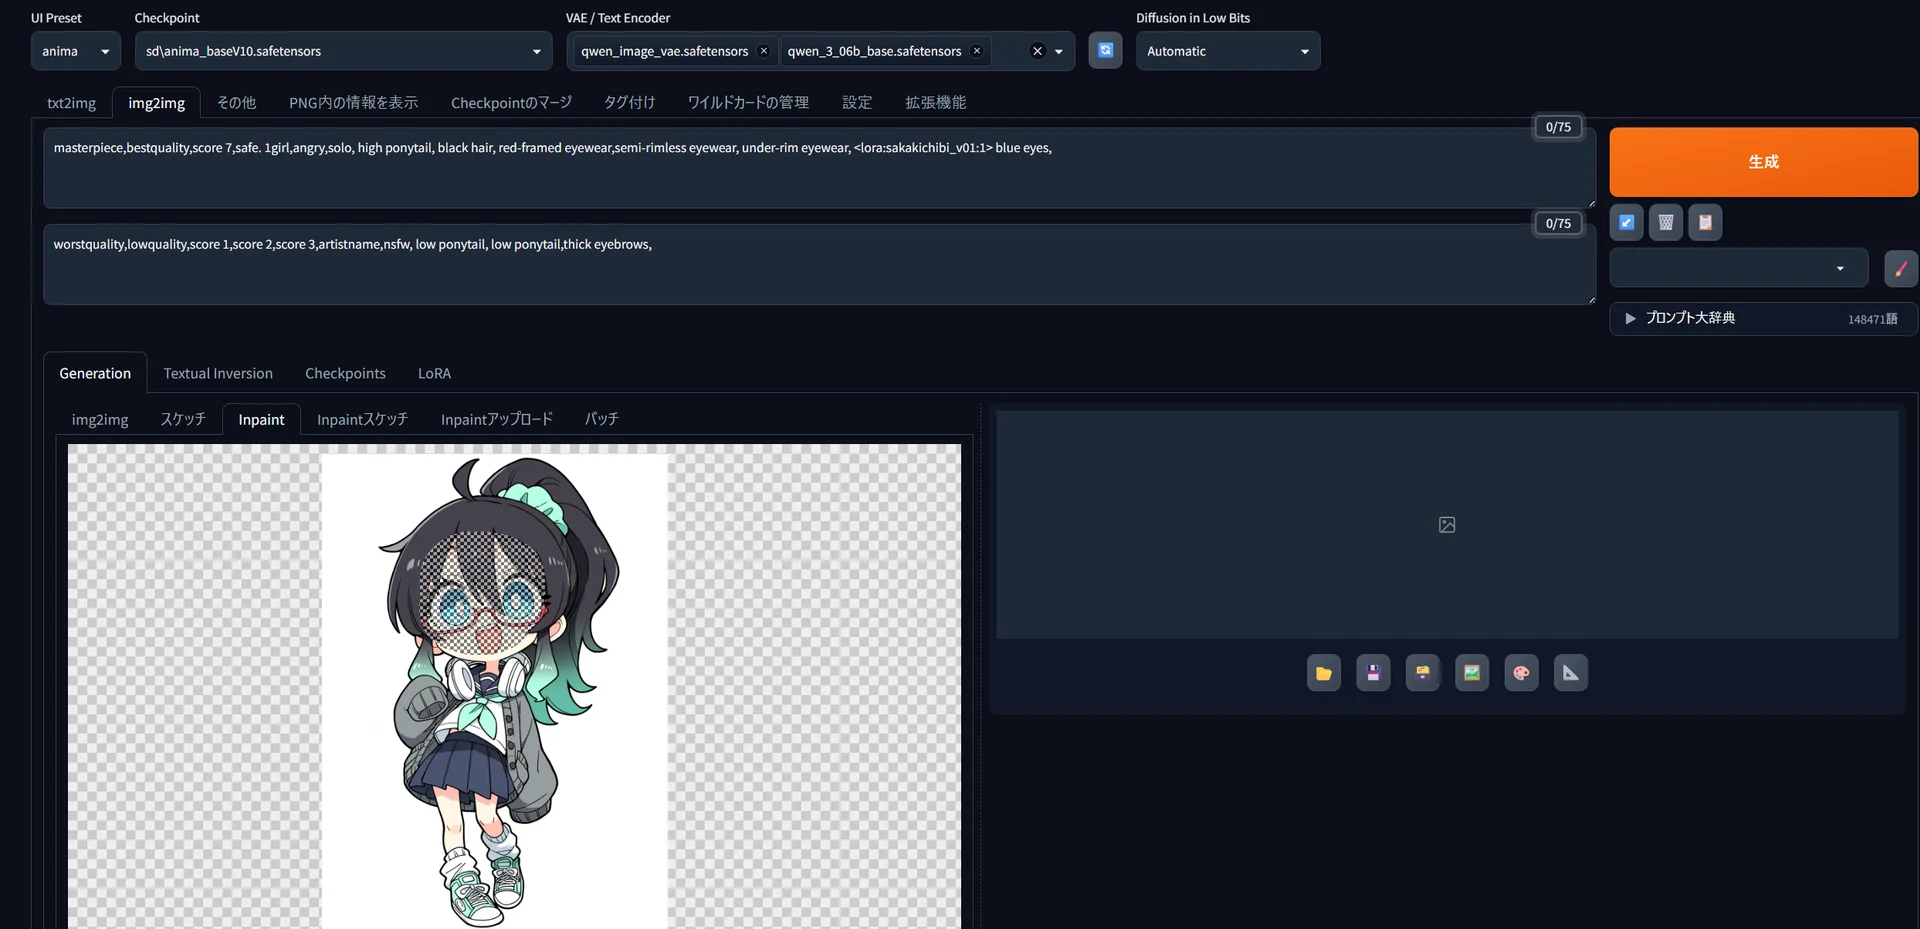Click into the positive prompt text box
Image resolution: width=1920 pixels, height=929 pixels.
point(819,168)
